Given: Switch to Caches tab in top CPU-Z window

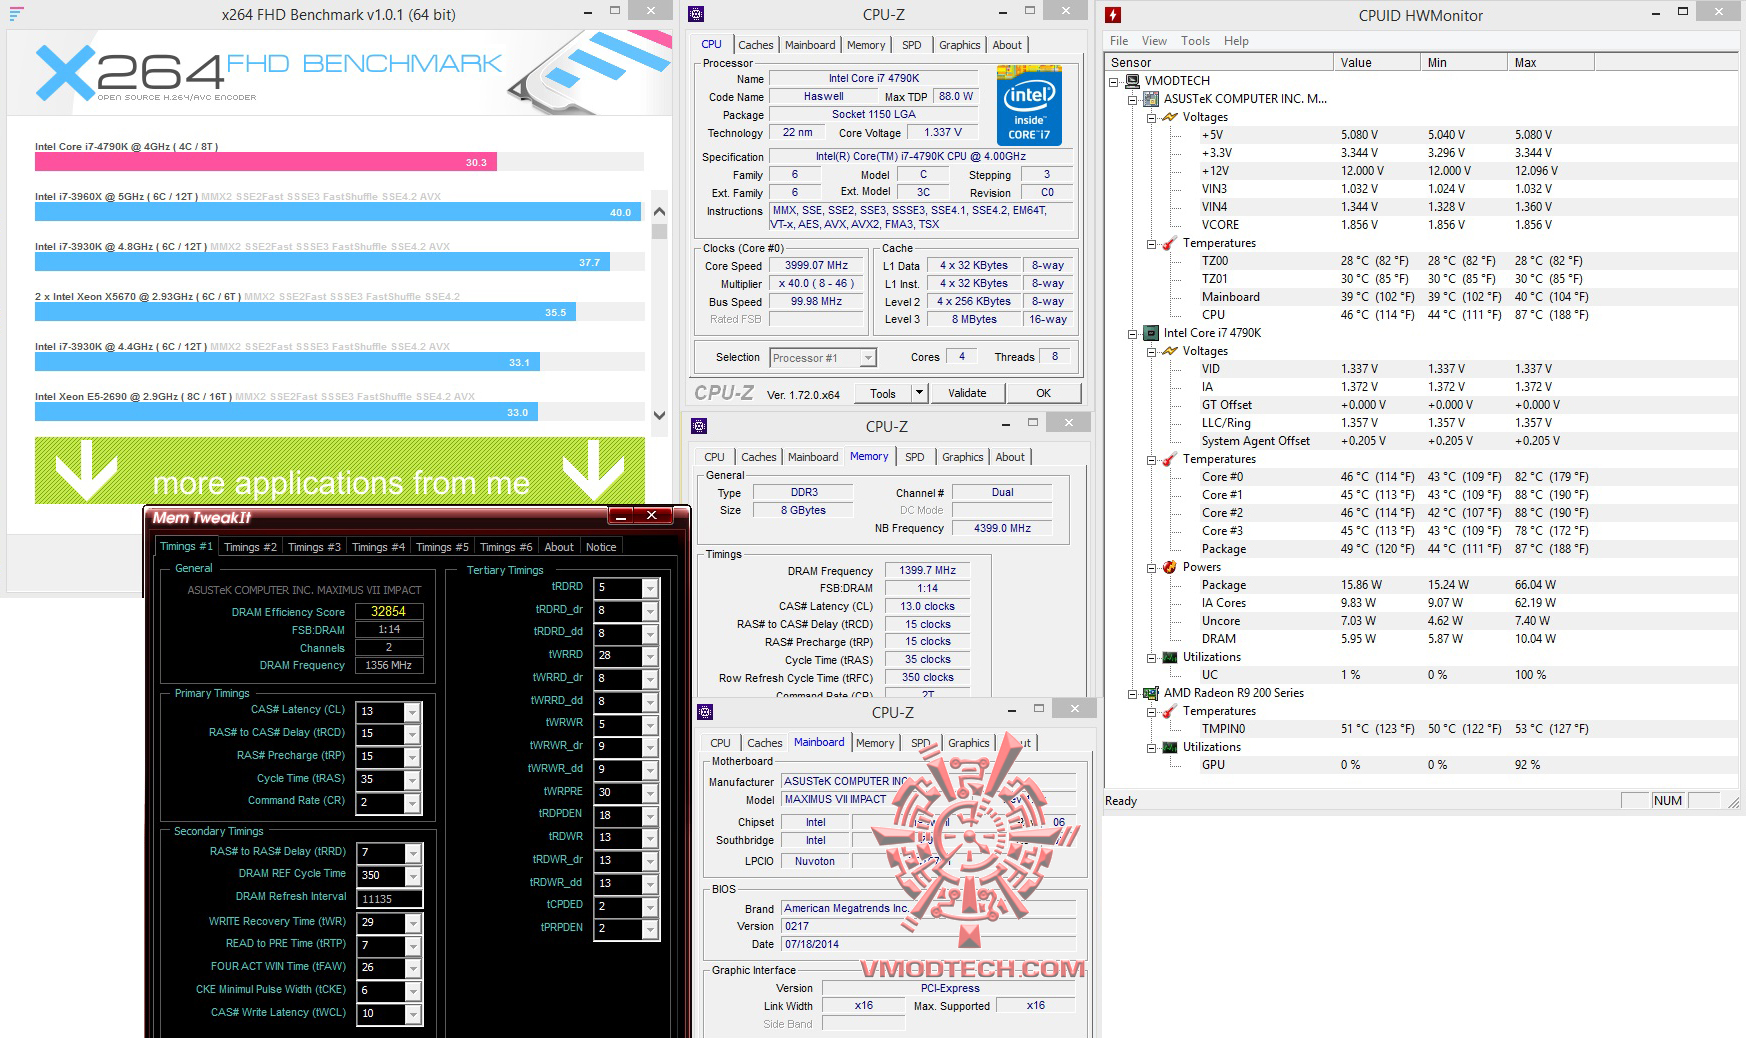Looking at the screenshot, I should point(755,45).
